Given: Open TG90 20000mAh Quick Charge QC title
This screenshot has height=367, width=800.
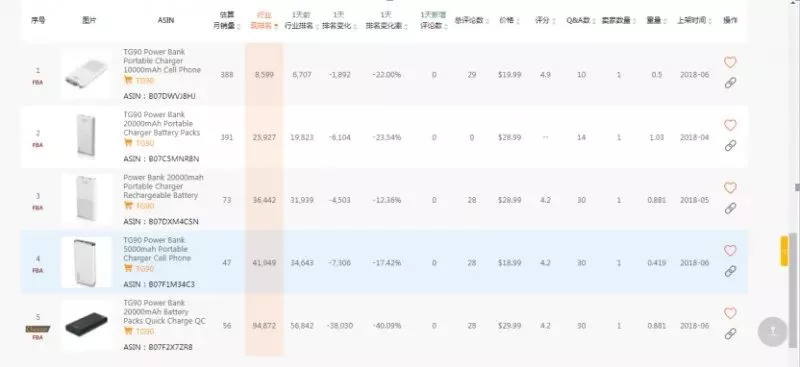Looking at the screenshot, I should [x=164, y=312].
